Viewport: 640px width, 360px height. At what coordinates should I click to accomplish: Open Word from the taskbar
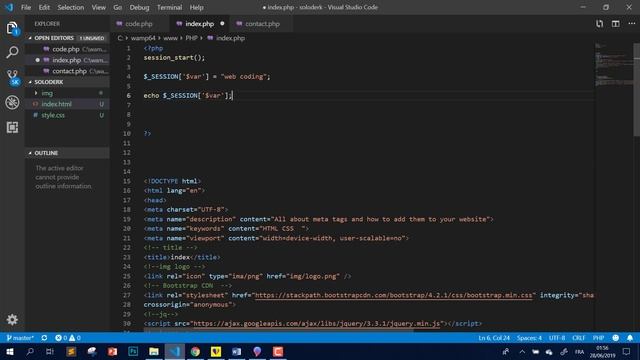pyautogui.click(x=236, y=351)
